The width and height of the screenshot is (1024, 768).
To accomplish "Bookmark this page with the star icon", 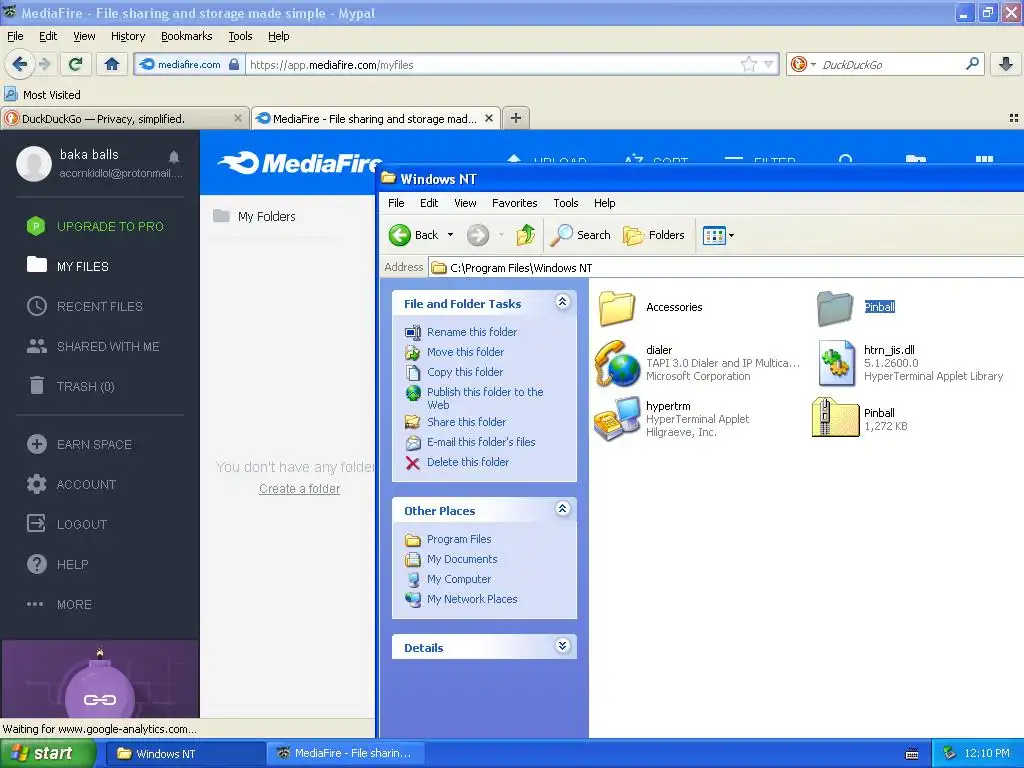I will point(748,64).
